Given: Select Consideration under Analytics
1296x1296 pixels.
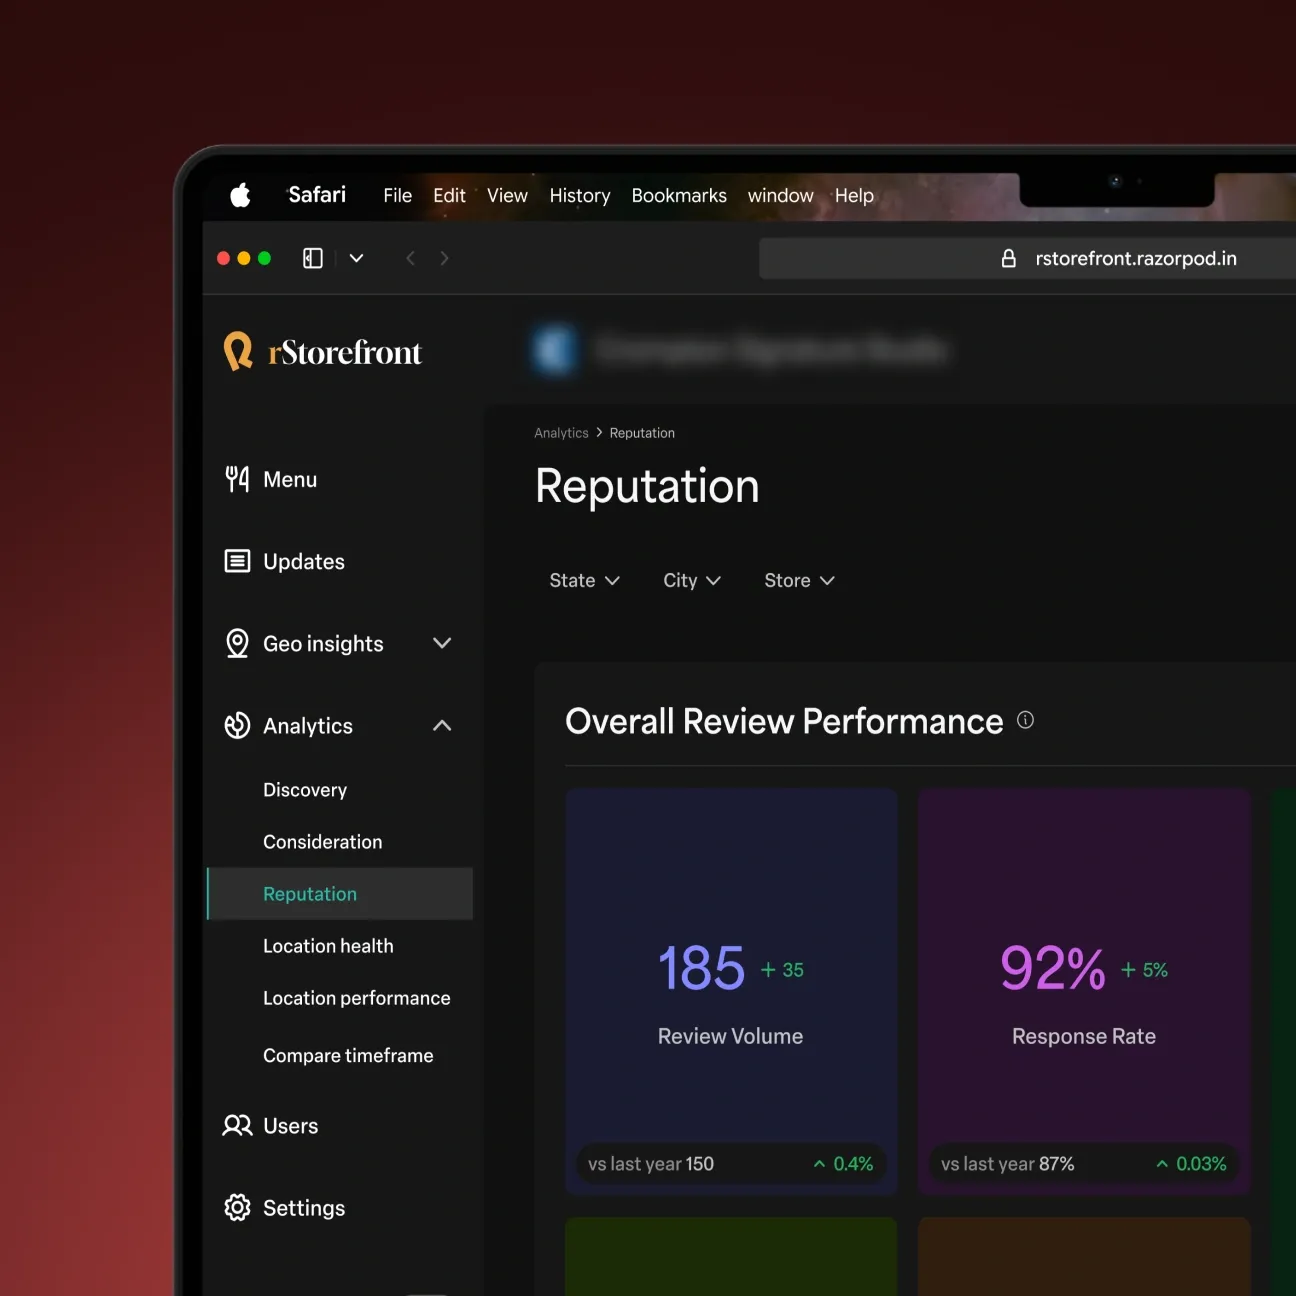Looking at the screenshot, I should coord(322,842).
